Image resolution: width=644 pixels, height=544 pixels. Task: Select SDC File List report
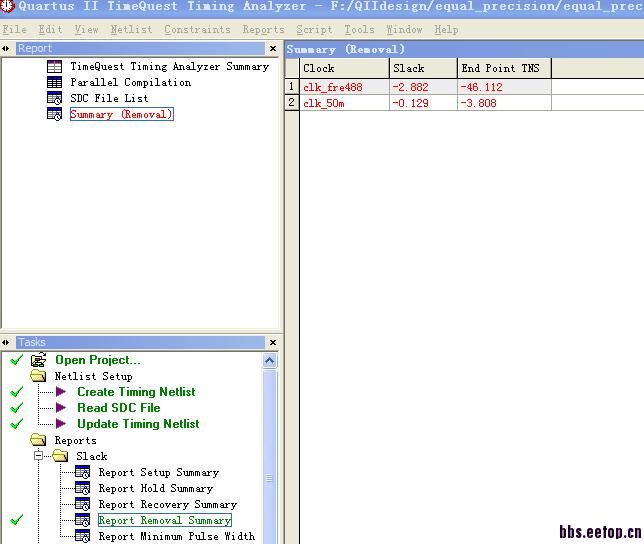click(109, 99)
